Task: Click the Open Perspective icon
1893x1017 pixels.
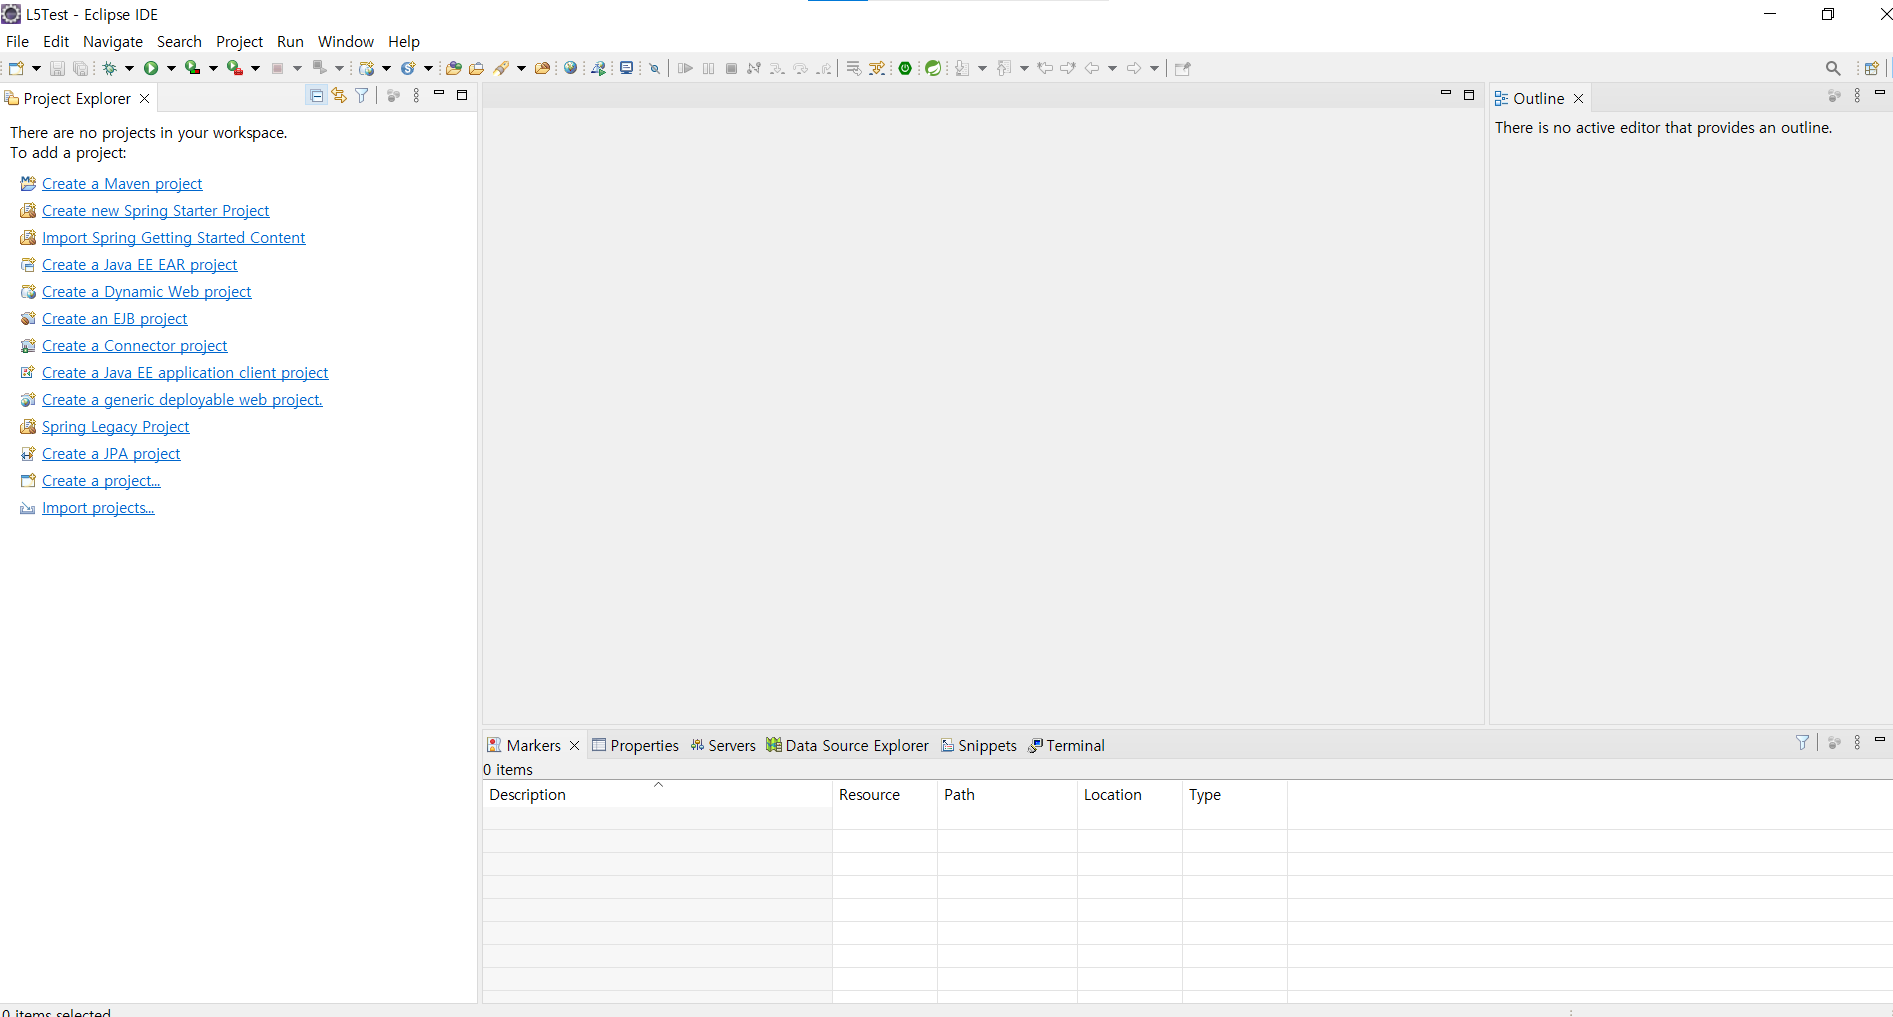Action: pos(1871,68)
